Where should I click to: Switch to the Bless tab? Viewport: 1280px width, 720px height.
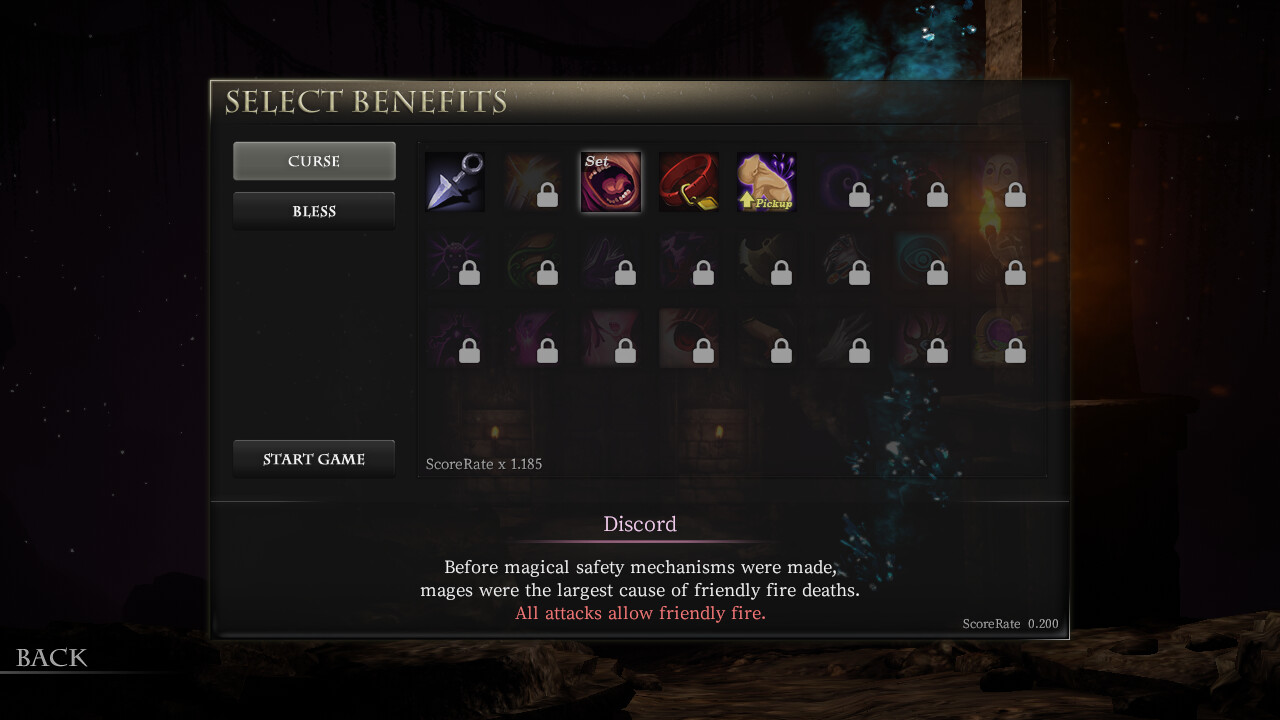pyautogui.click(x=314, y=211)
